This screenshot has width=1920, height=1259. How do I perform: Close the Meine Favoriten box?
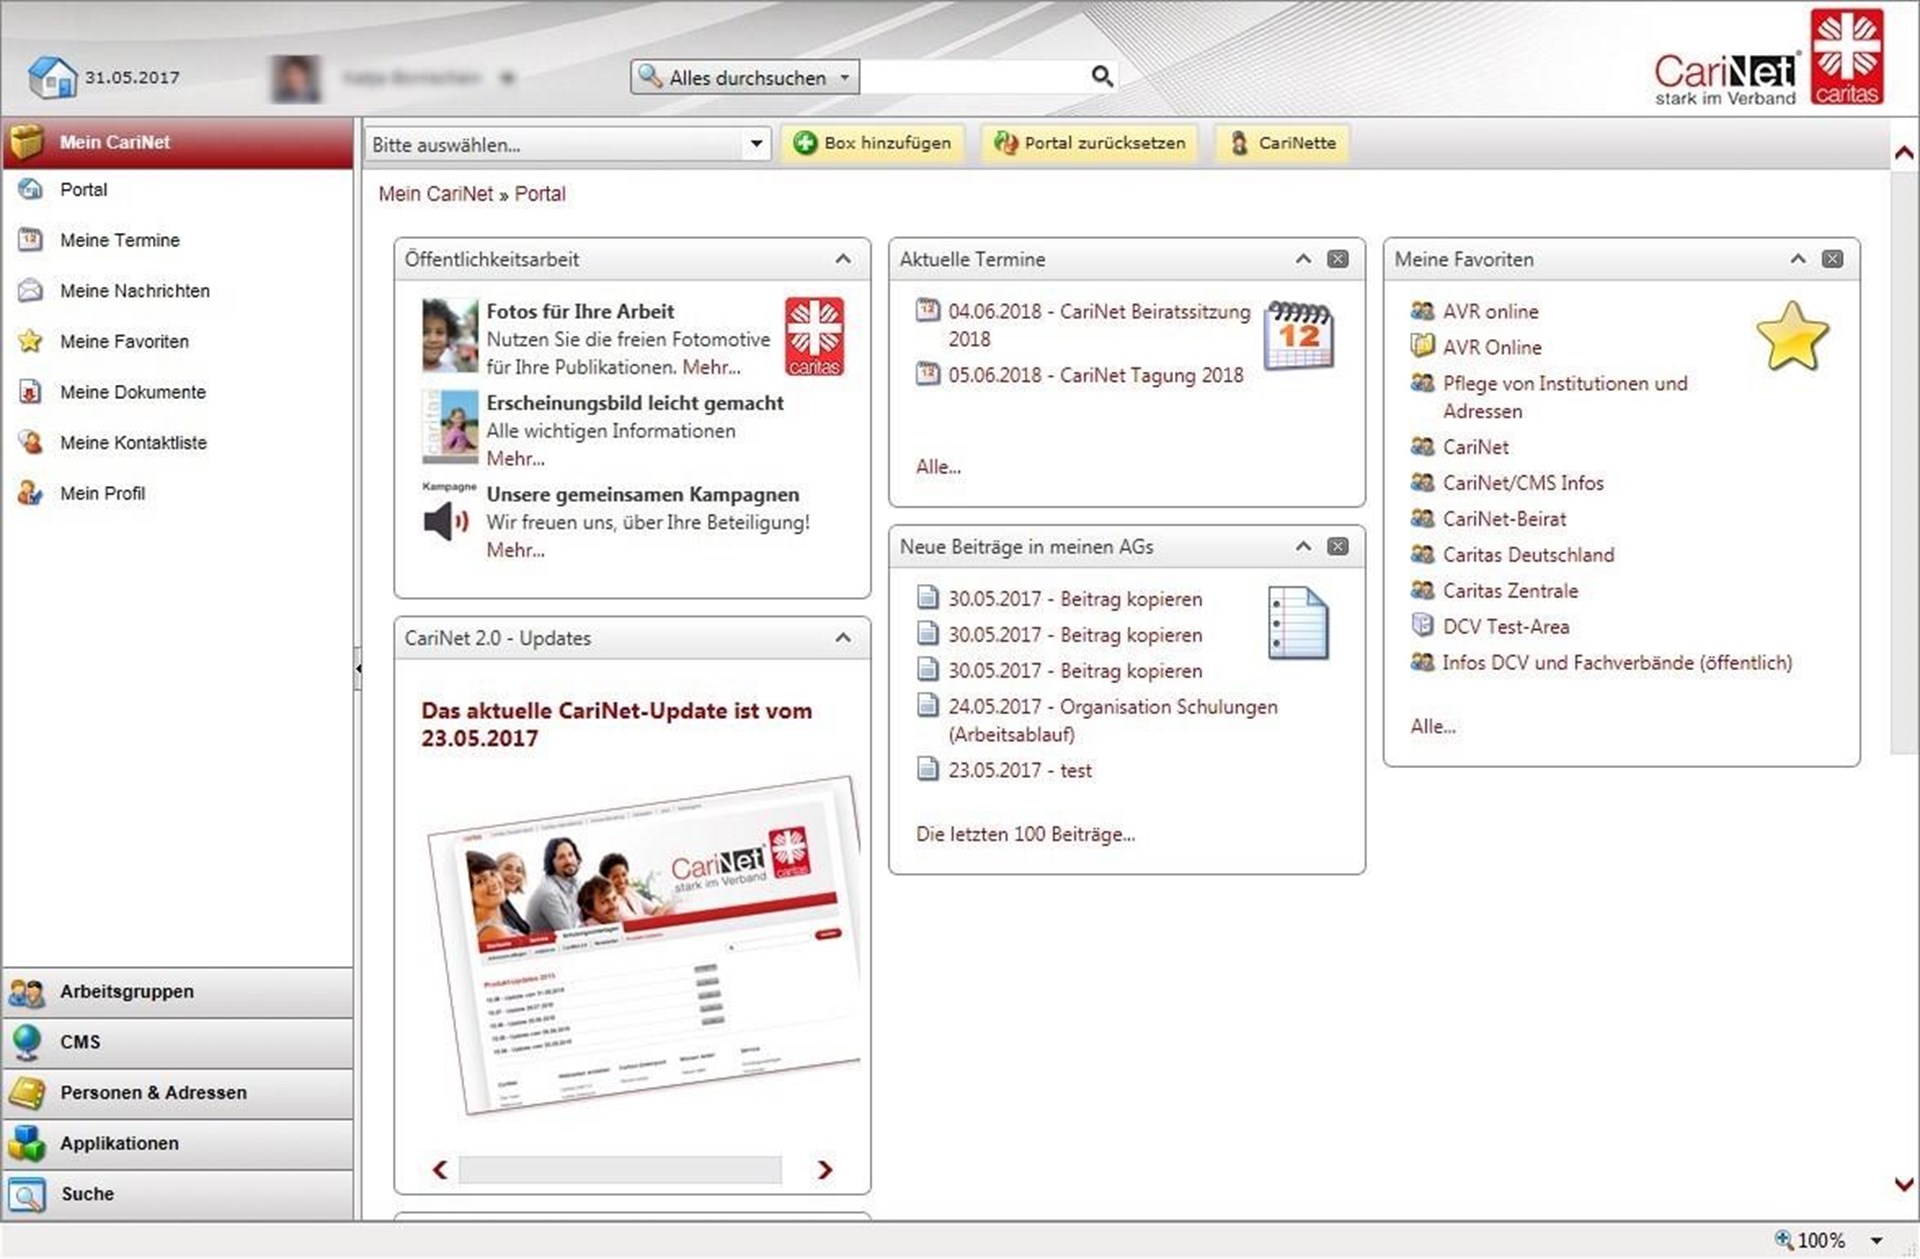tap(1832, 259)
